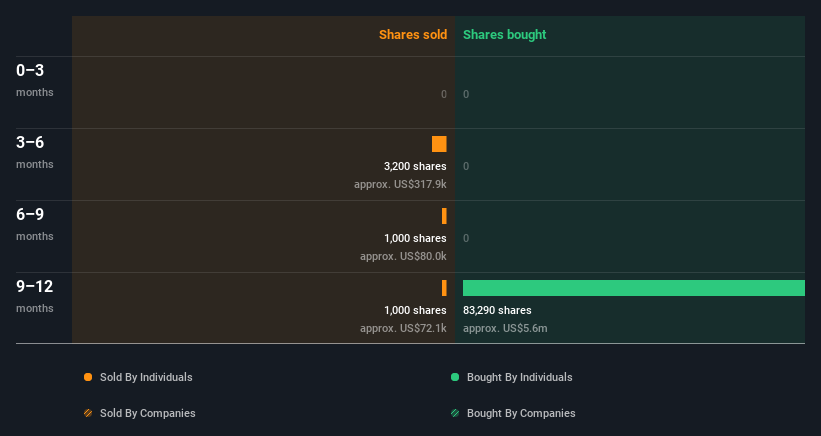Click the orange 3,200 shares sold bar
Image resolution: width=821 pixels, height=436 pixels.
point(439,144)
